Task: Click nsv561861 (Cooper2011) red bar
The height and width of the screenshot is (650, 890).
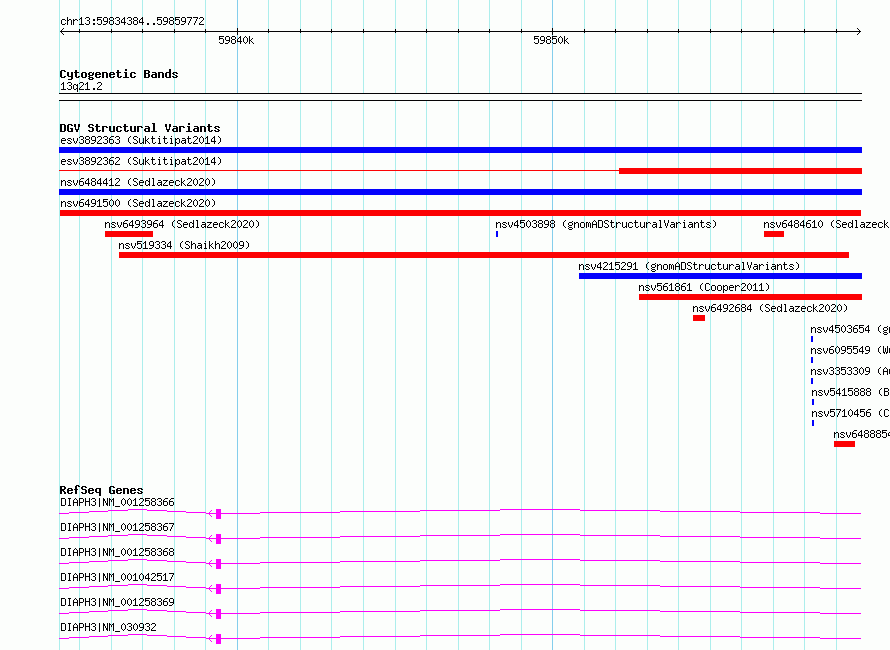Action: (x=750, y=297)
